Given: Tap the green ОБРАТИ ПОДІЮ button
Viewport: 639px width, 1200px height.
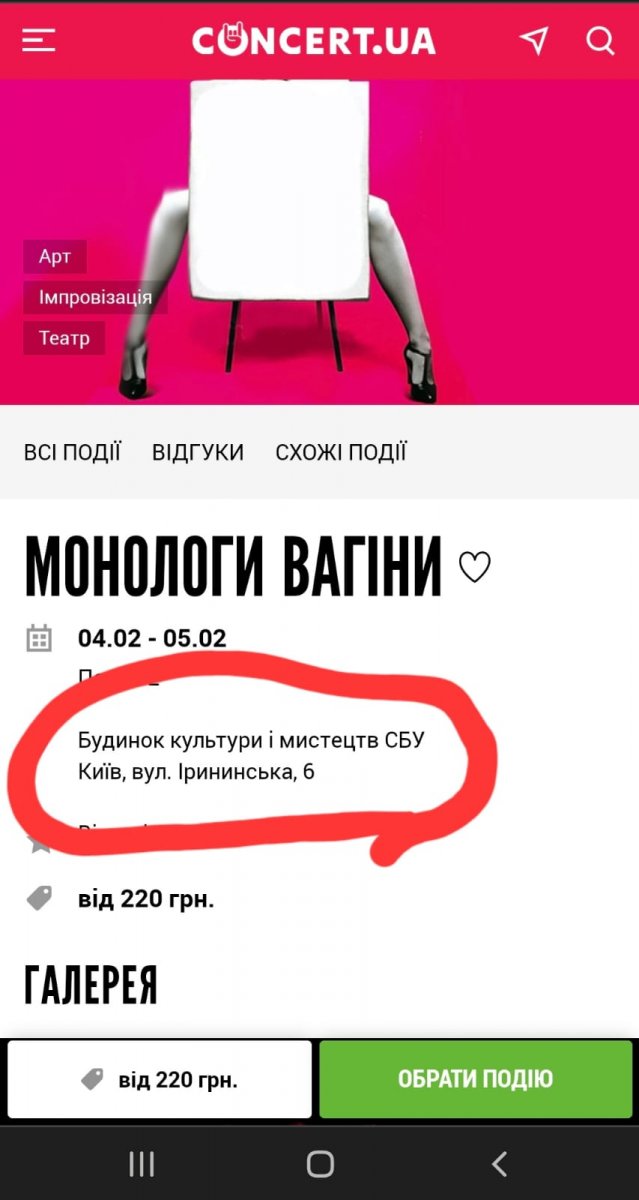Looking at the screenshot, I should [475, 1079].
